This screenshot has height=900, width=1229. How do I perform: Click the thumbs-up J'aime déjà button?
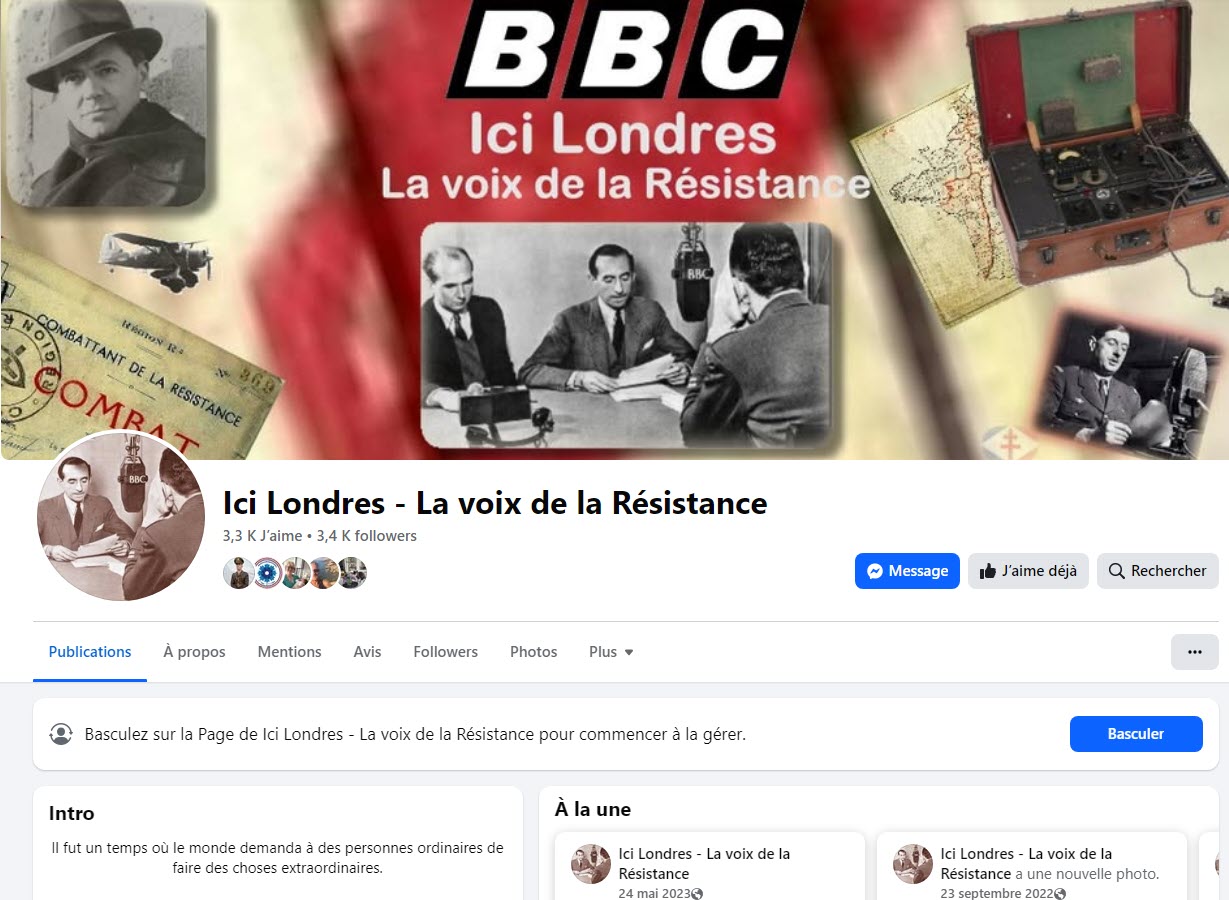(x=1028, y=571)
